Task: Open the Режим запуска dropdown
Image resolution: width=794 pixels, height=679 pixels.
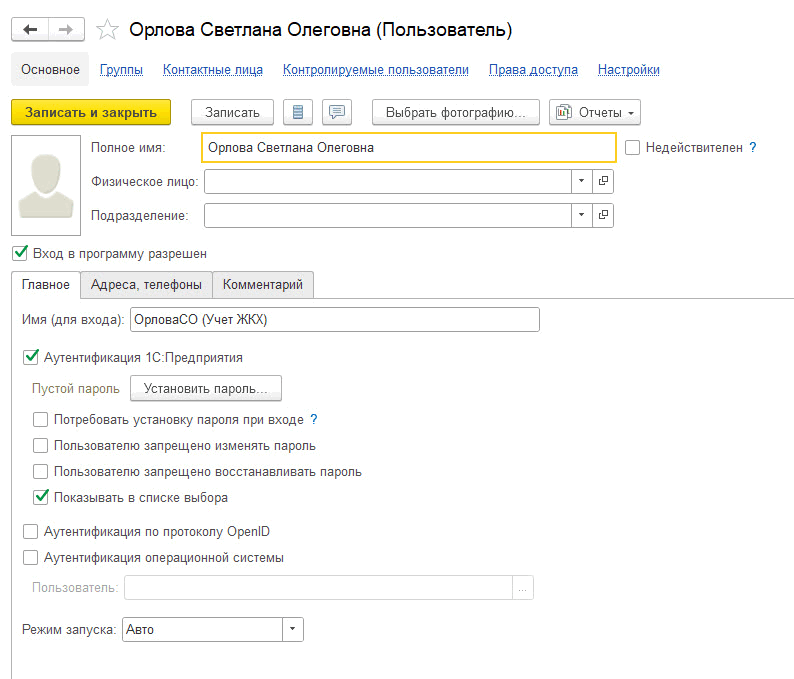Action: (x=292, y=629)
